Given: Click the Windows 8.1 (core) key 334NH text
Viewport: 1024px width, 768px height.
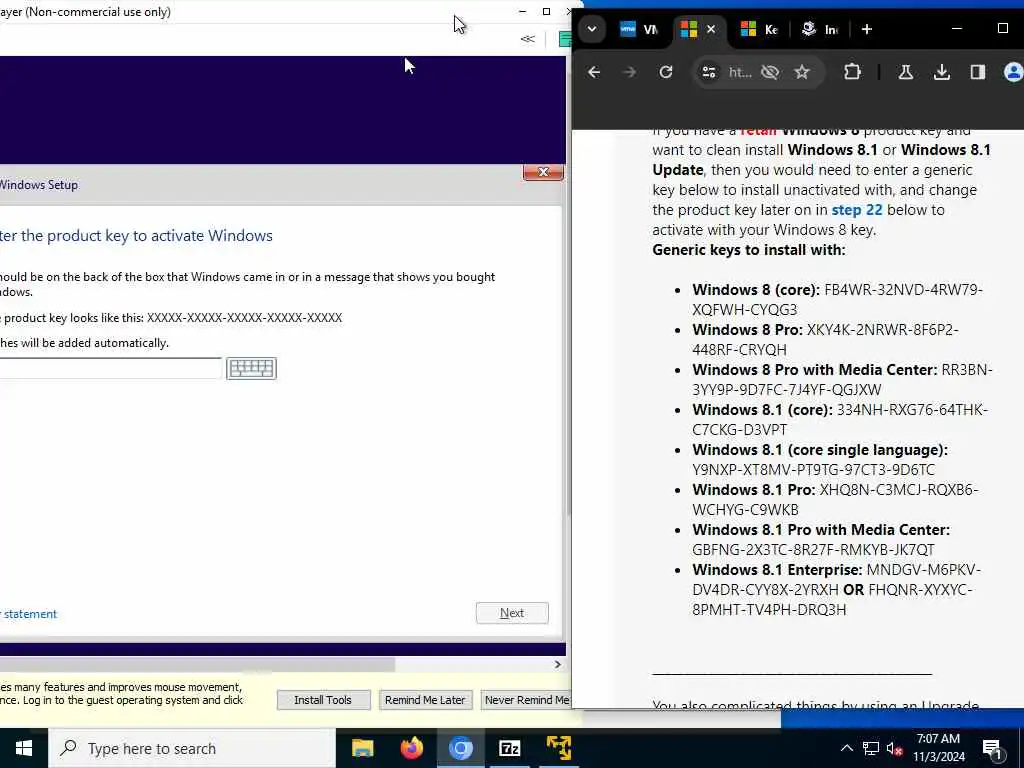Looking at the screenshot, I should [840, 419].
